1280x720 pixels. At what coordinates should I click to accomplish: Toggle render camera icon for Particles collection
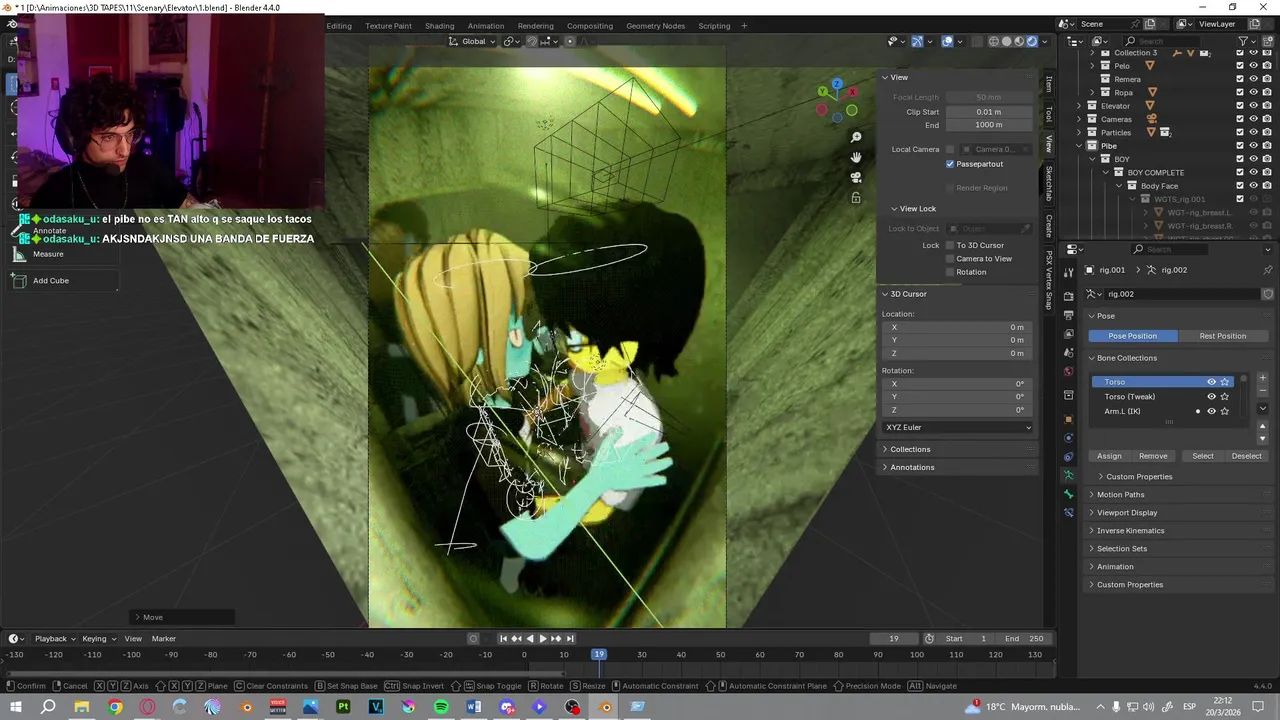tap(1266, 132)
